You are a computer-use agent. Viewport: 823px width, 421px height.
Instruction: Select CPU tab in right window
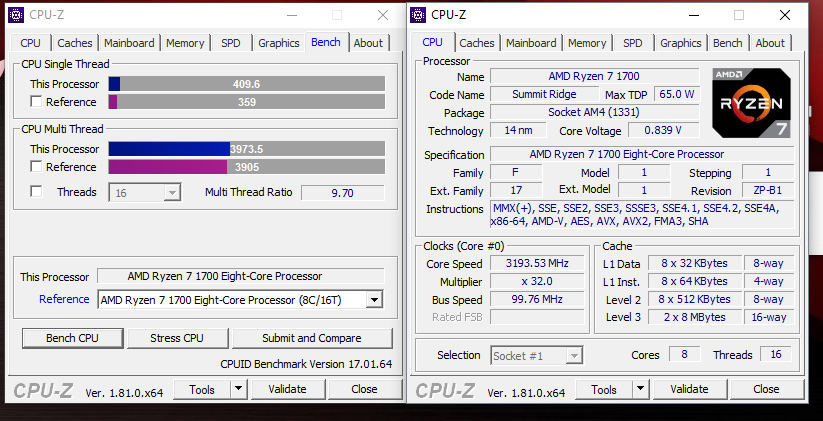click(432, 42)
